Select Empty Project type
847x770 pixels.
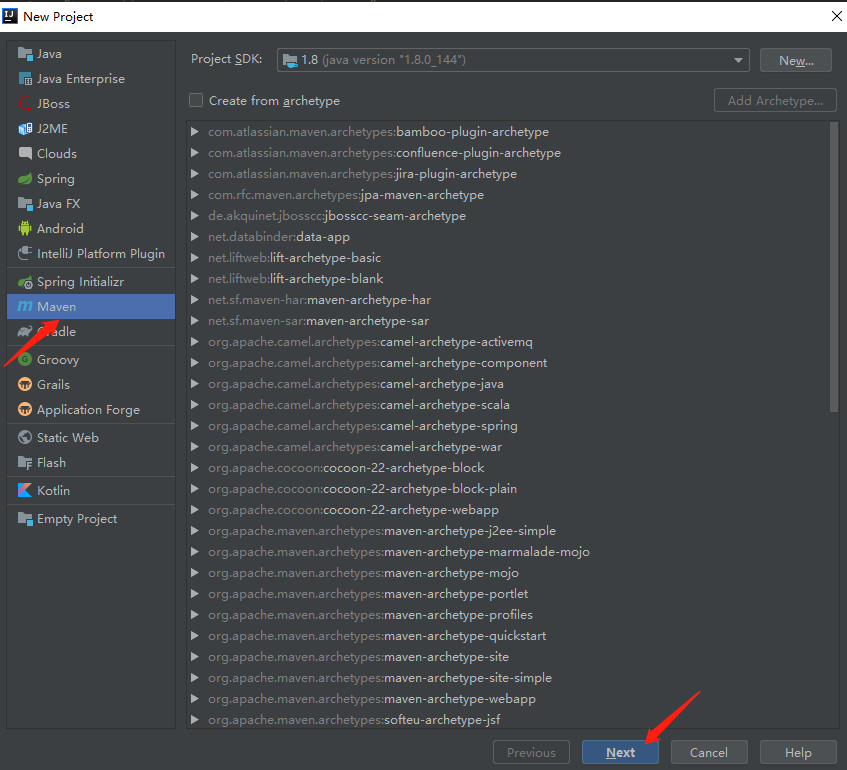(x=91, y=519)
